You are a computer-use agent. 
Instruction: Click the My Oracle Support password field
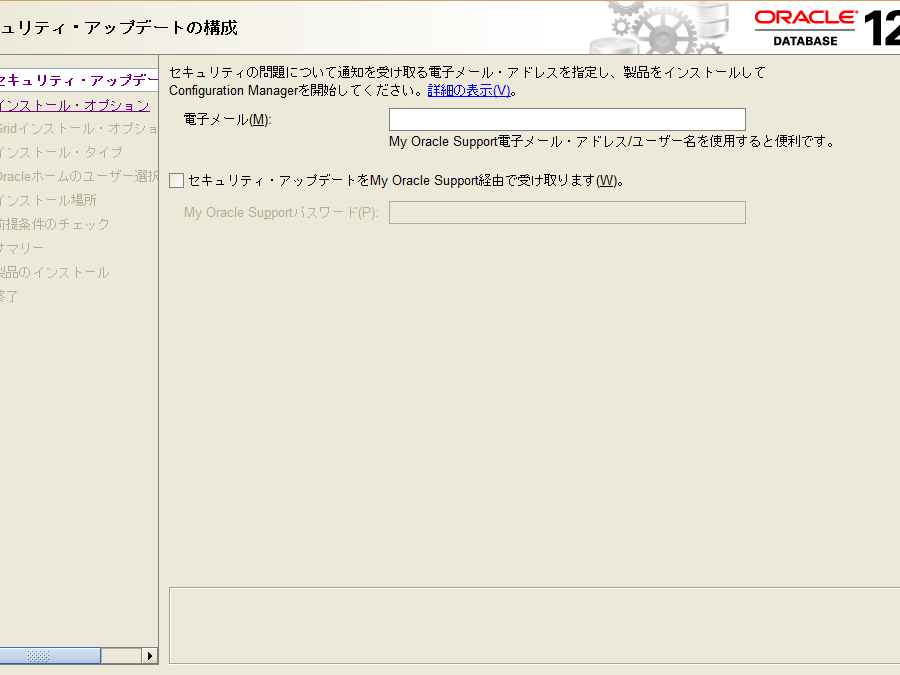(566, 213)
